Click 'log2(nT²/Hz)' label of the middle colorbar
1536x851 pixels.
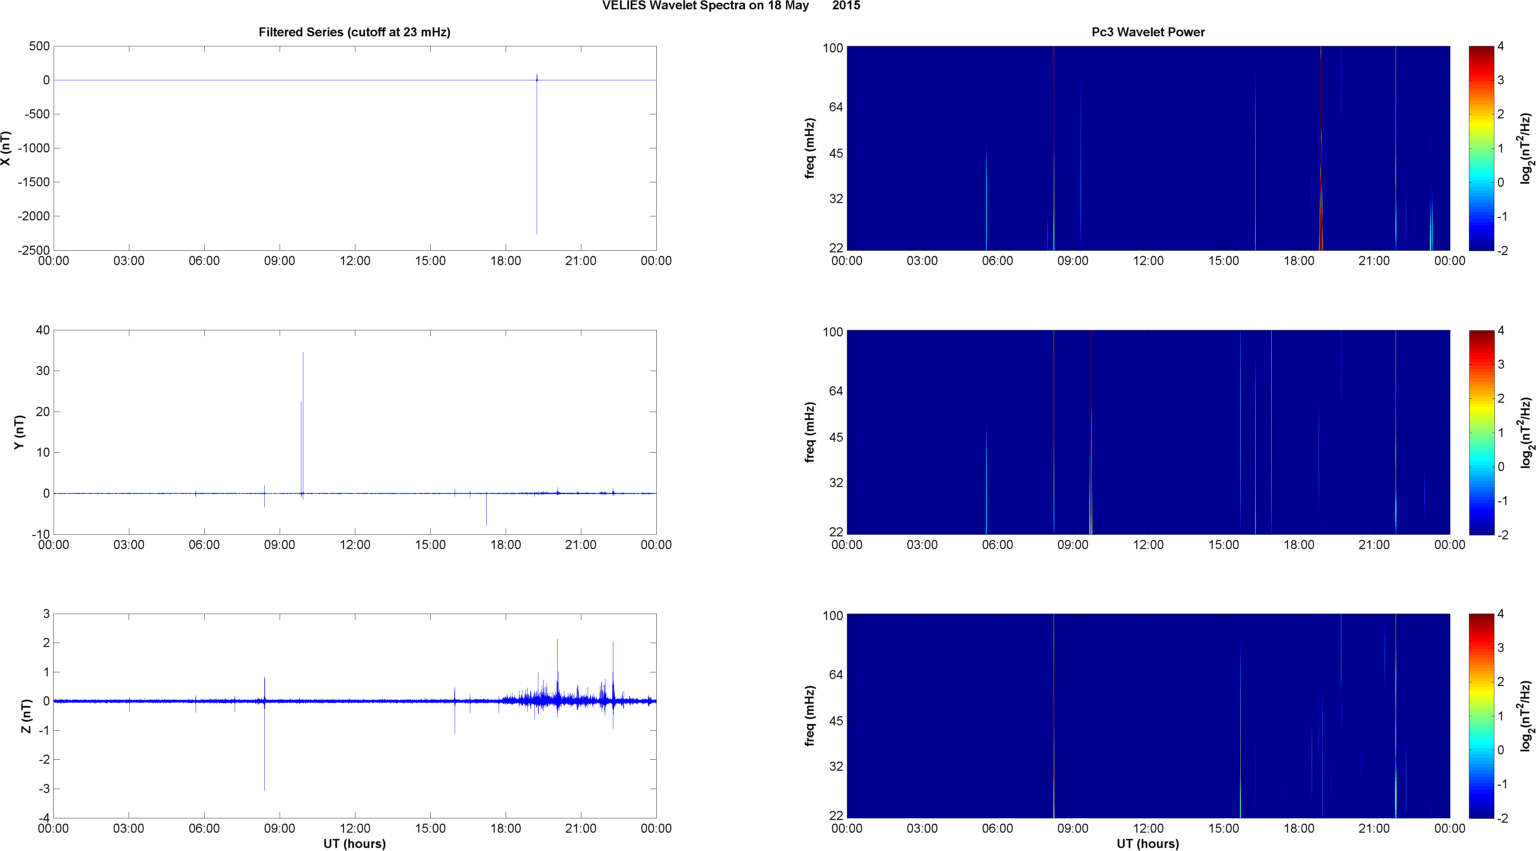pos(1526,432)
